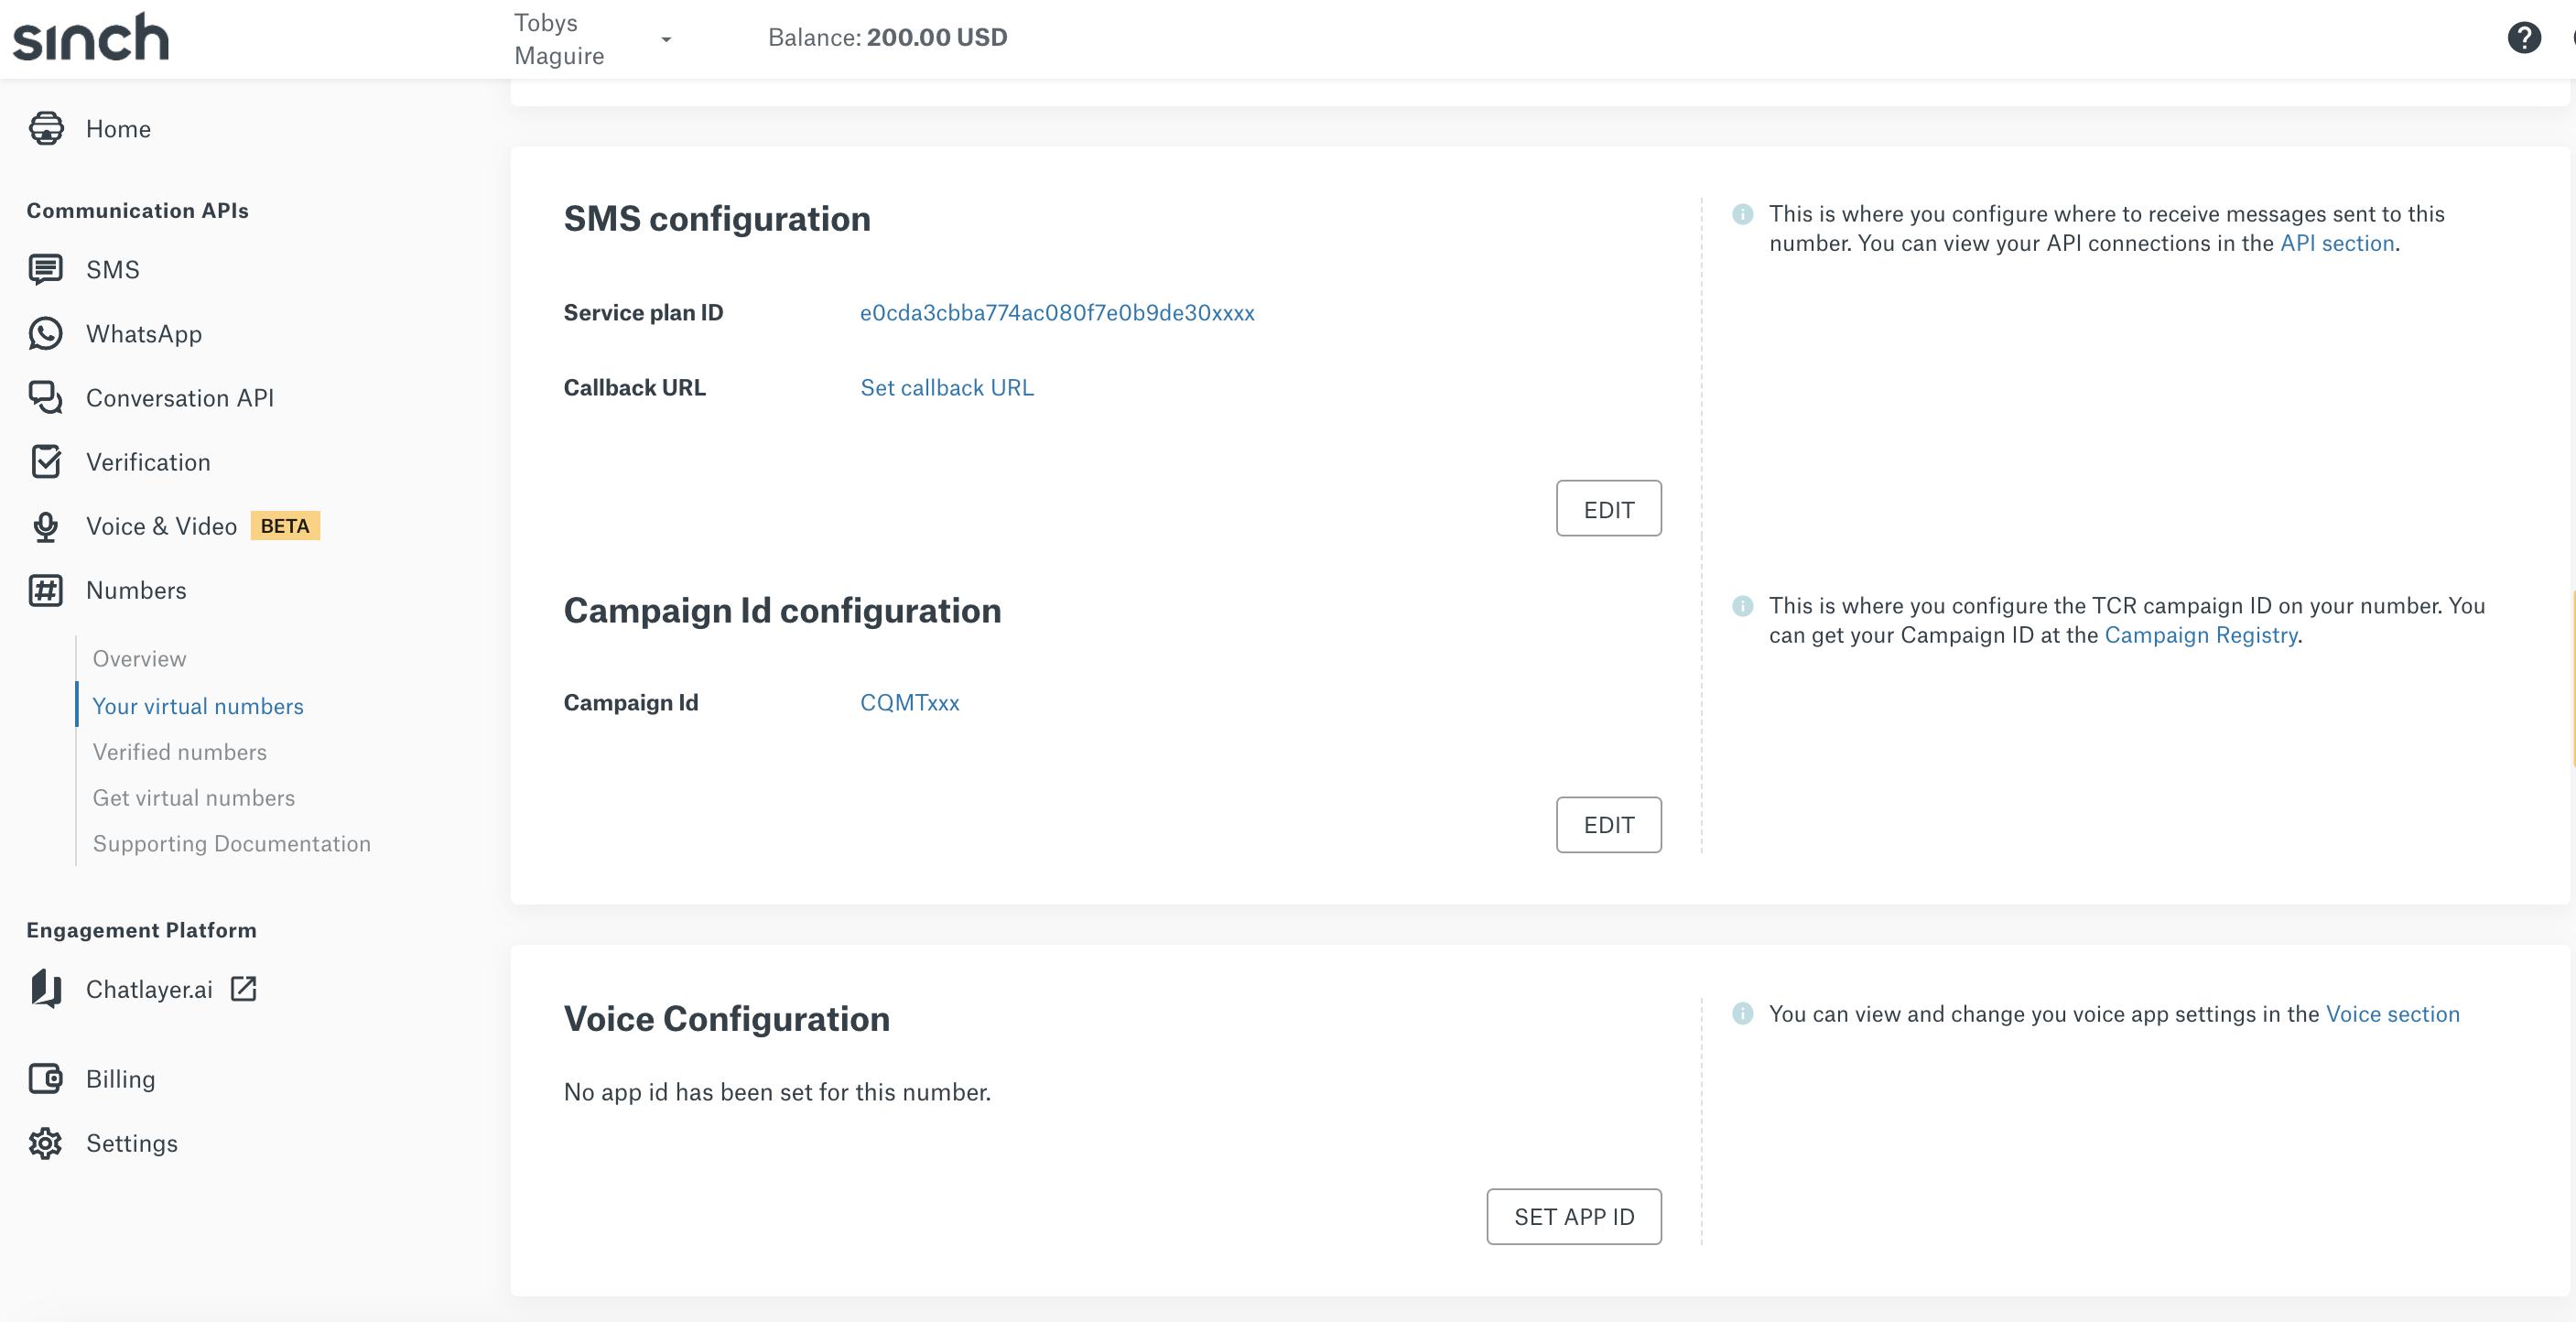
Task: Click the SMS configuration heading
Action: [717, 219]
